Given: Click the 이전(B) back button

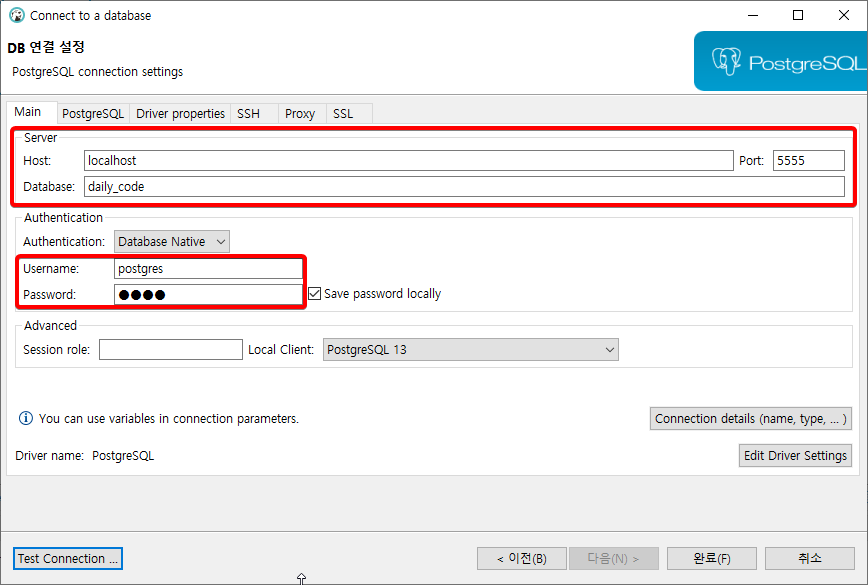Looking at the screenshot, I should coord(521,558).
